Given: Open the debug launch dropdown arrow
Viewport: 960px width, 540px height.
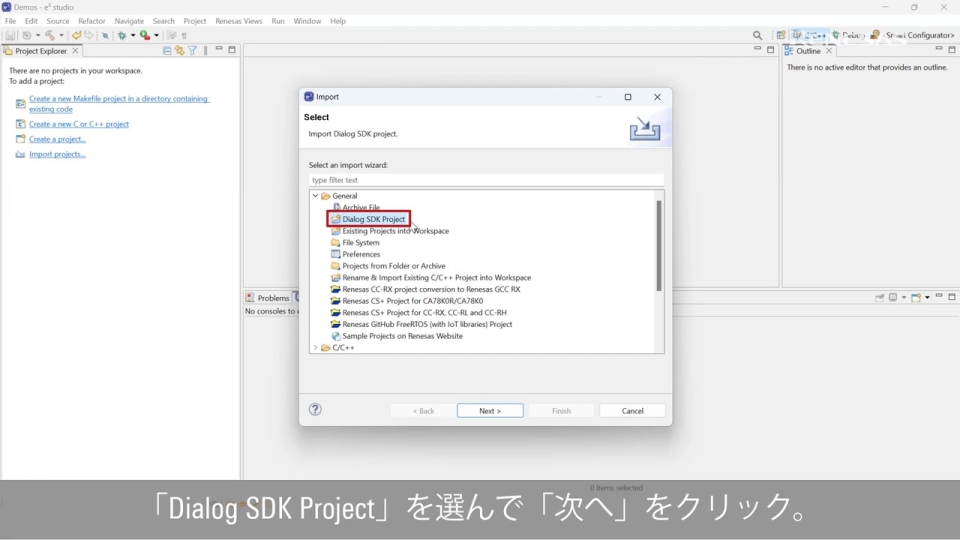Looking at the screenshot, I should (x=135, y=35).
